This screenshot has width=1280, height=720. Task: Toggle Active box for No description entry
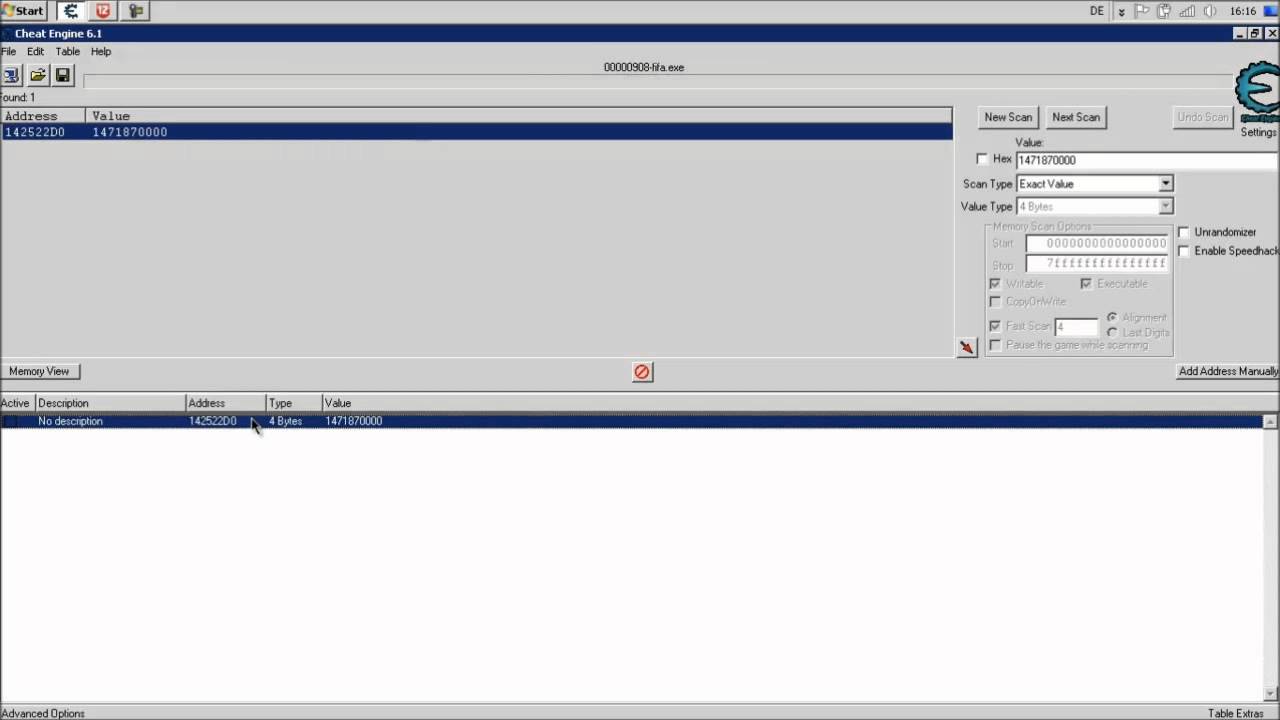[10, 421]
